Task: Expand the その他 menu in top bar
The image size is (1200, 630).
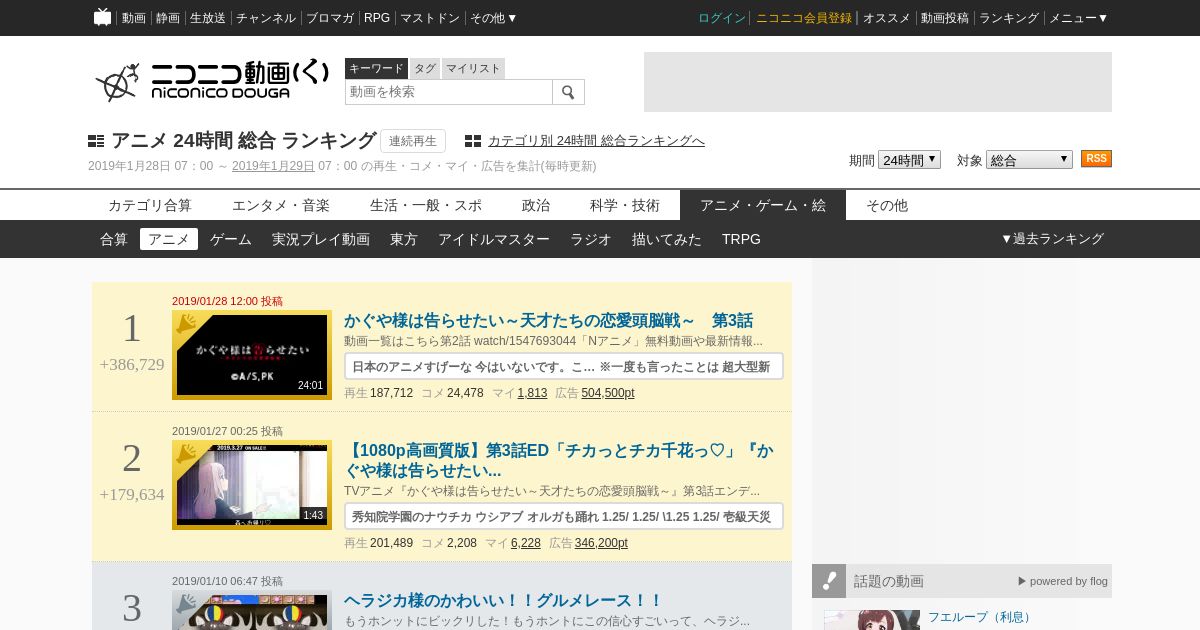Action: [x=493, y=18]
